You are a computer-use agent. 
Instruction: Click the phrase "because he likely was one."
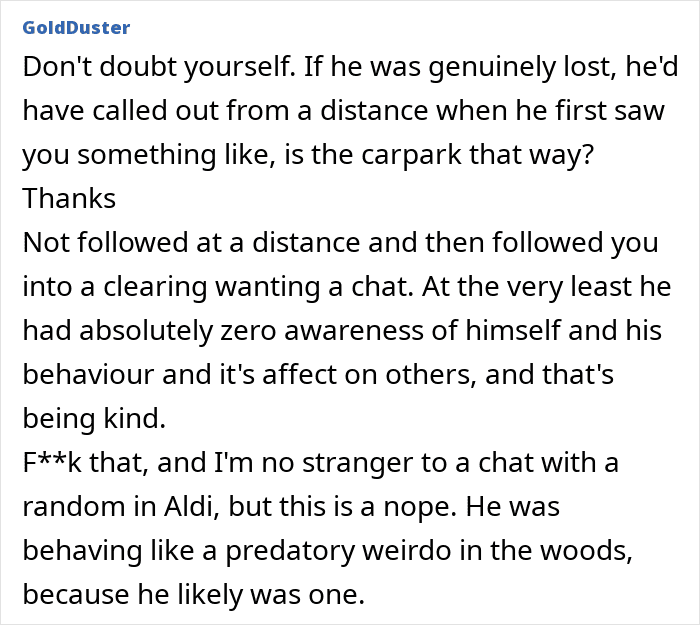pos(194,595)
